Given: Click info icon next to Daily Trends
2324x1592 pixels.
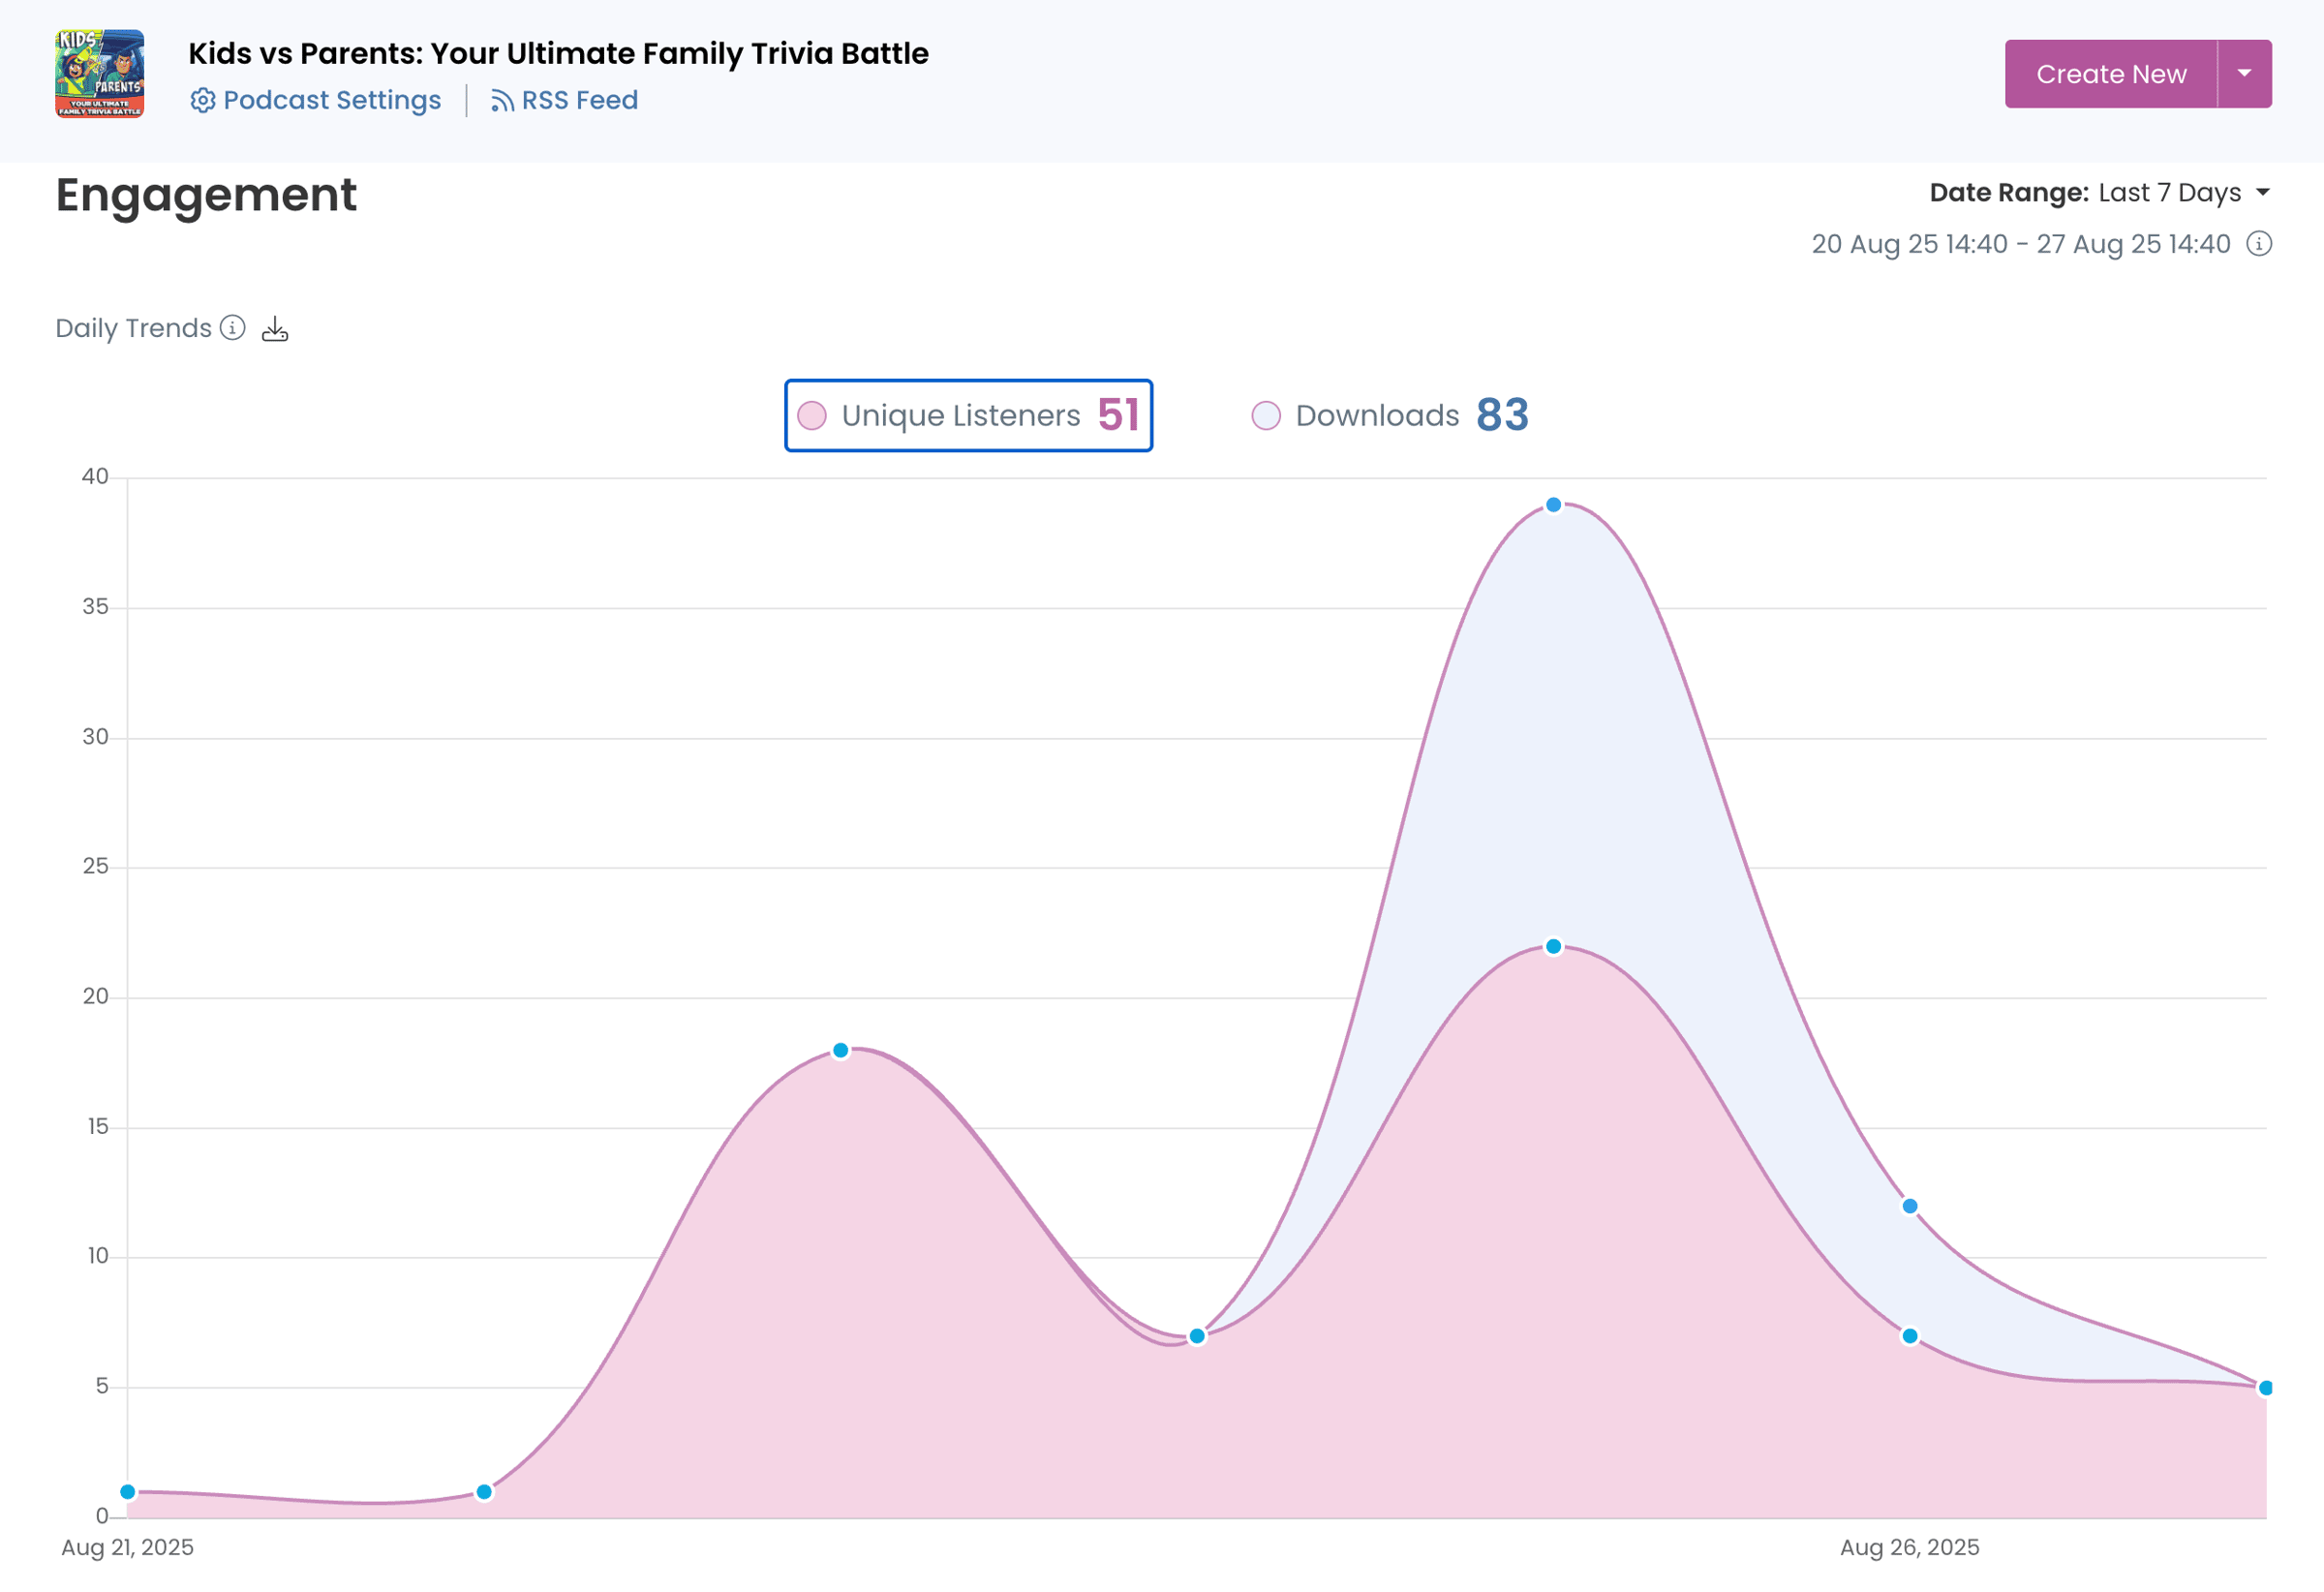Looking at the screenshot, I should coord(233,328).
